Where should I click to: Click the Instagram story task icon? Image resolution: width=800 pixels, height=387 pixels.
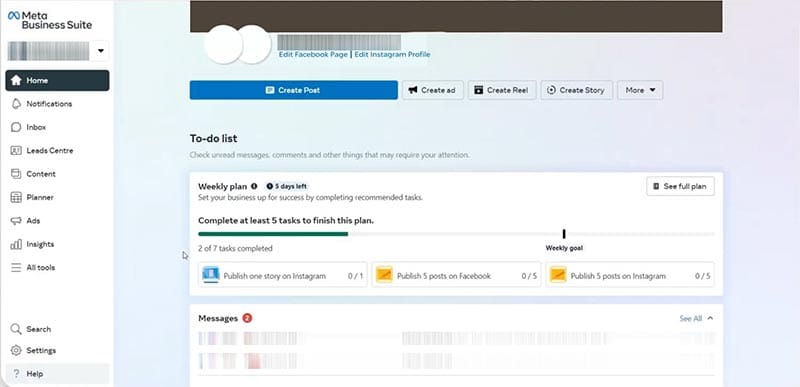click(x=211, y=275)
